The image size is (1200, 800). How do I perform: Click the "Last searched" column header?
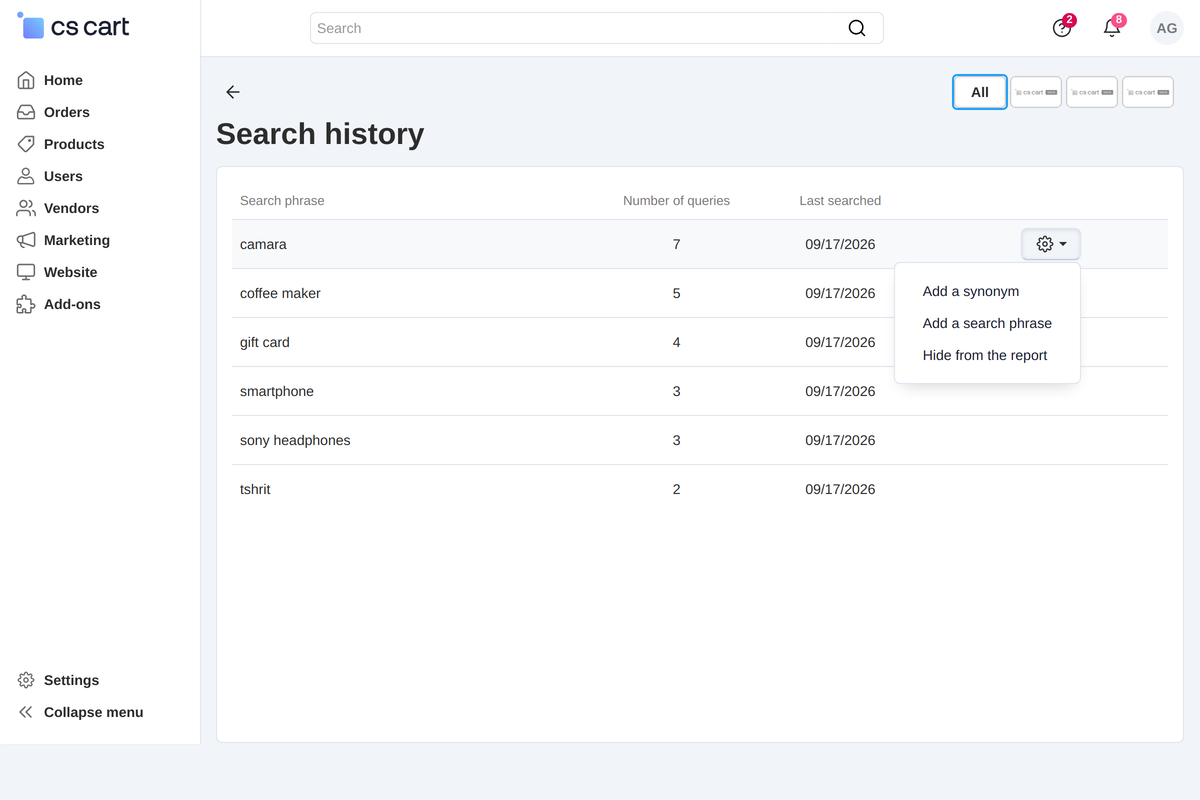coord(840,200)
